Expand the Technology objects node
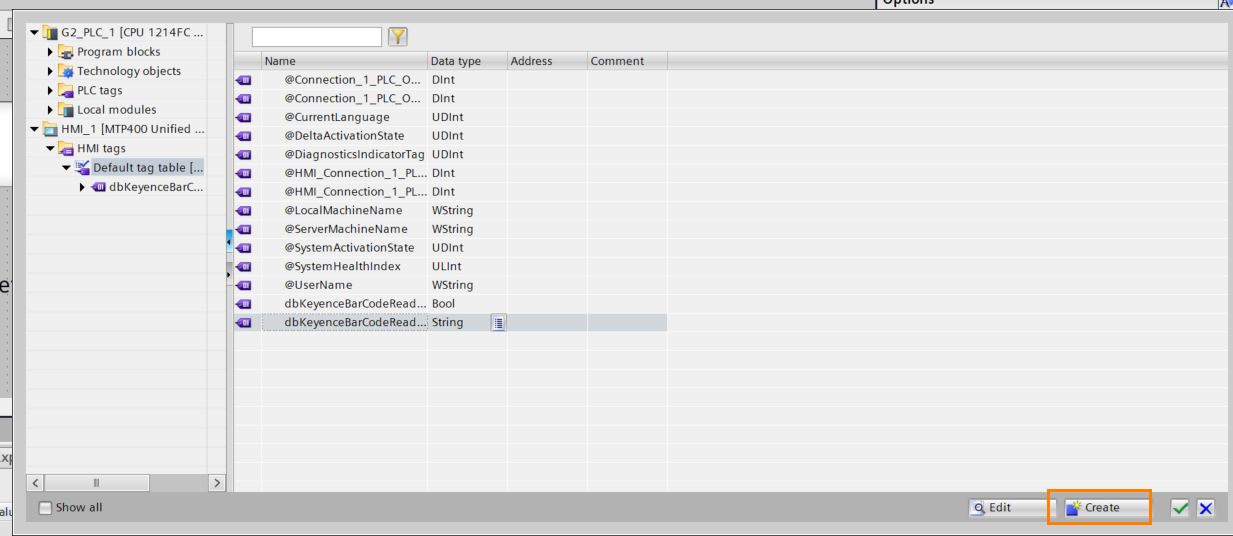This screenshot has width=1233, height=536. coord(51,71)
